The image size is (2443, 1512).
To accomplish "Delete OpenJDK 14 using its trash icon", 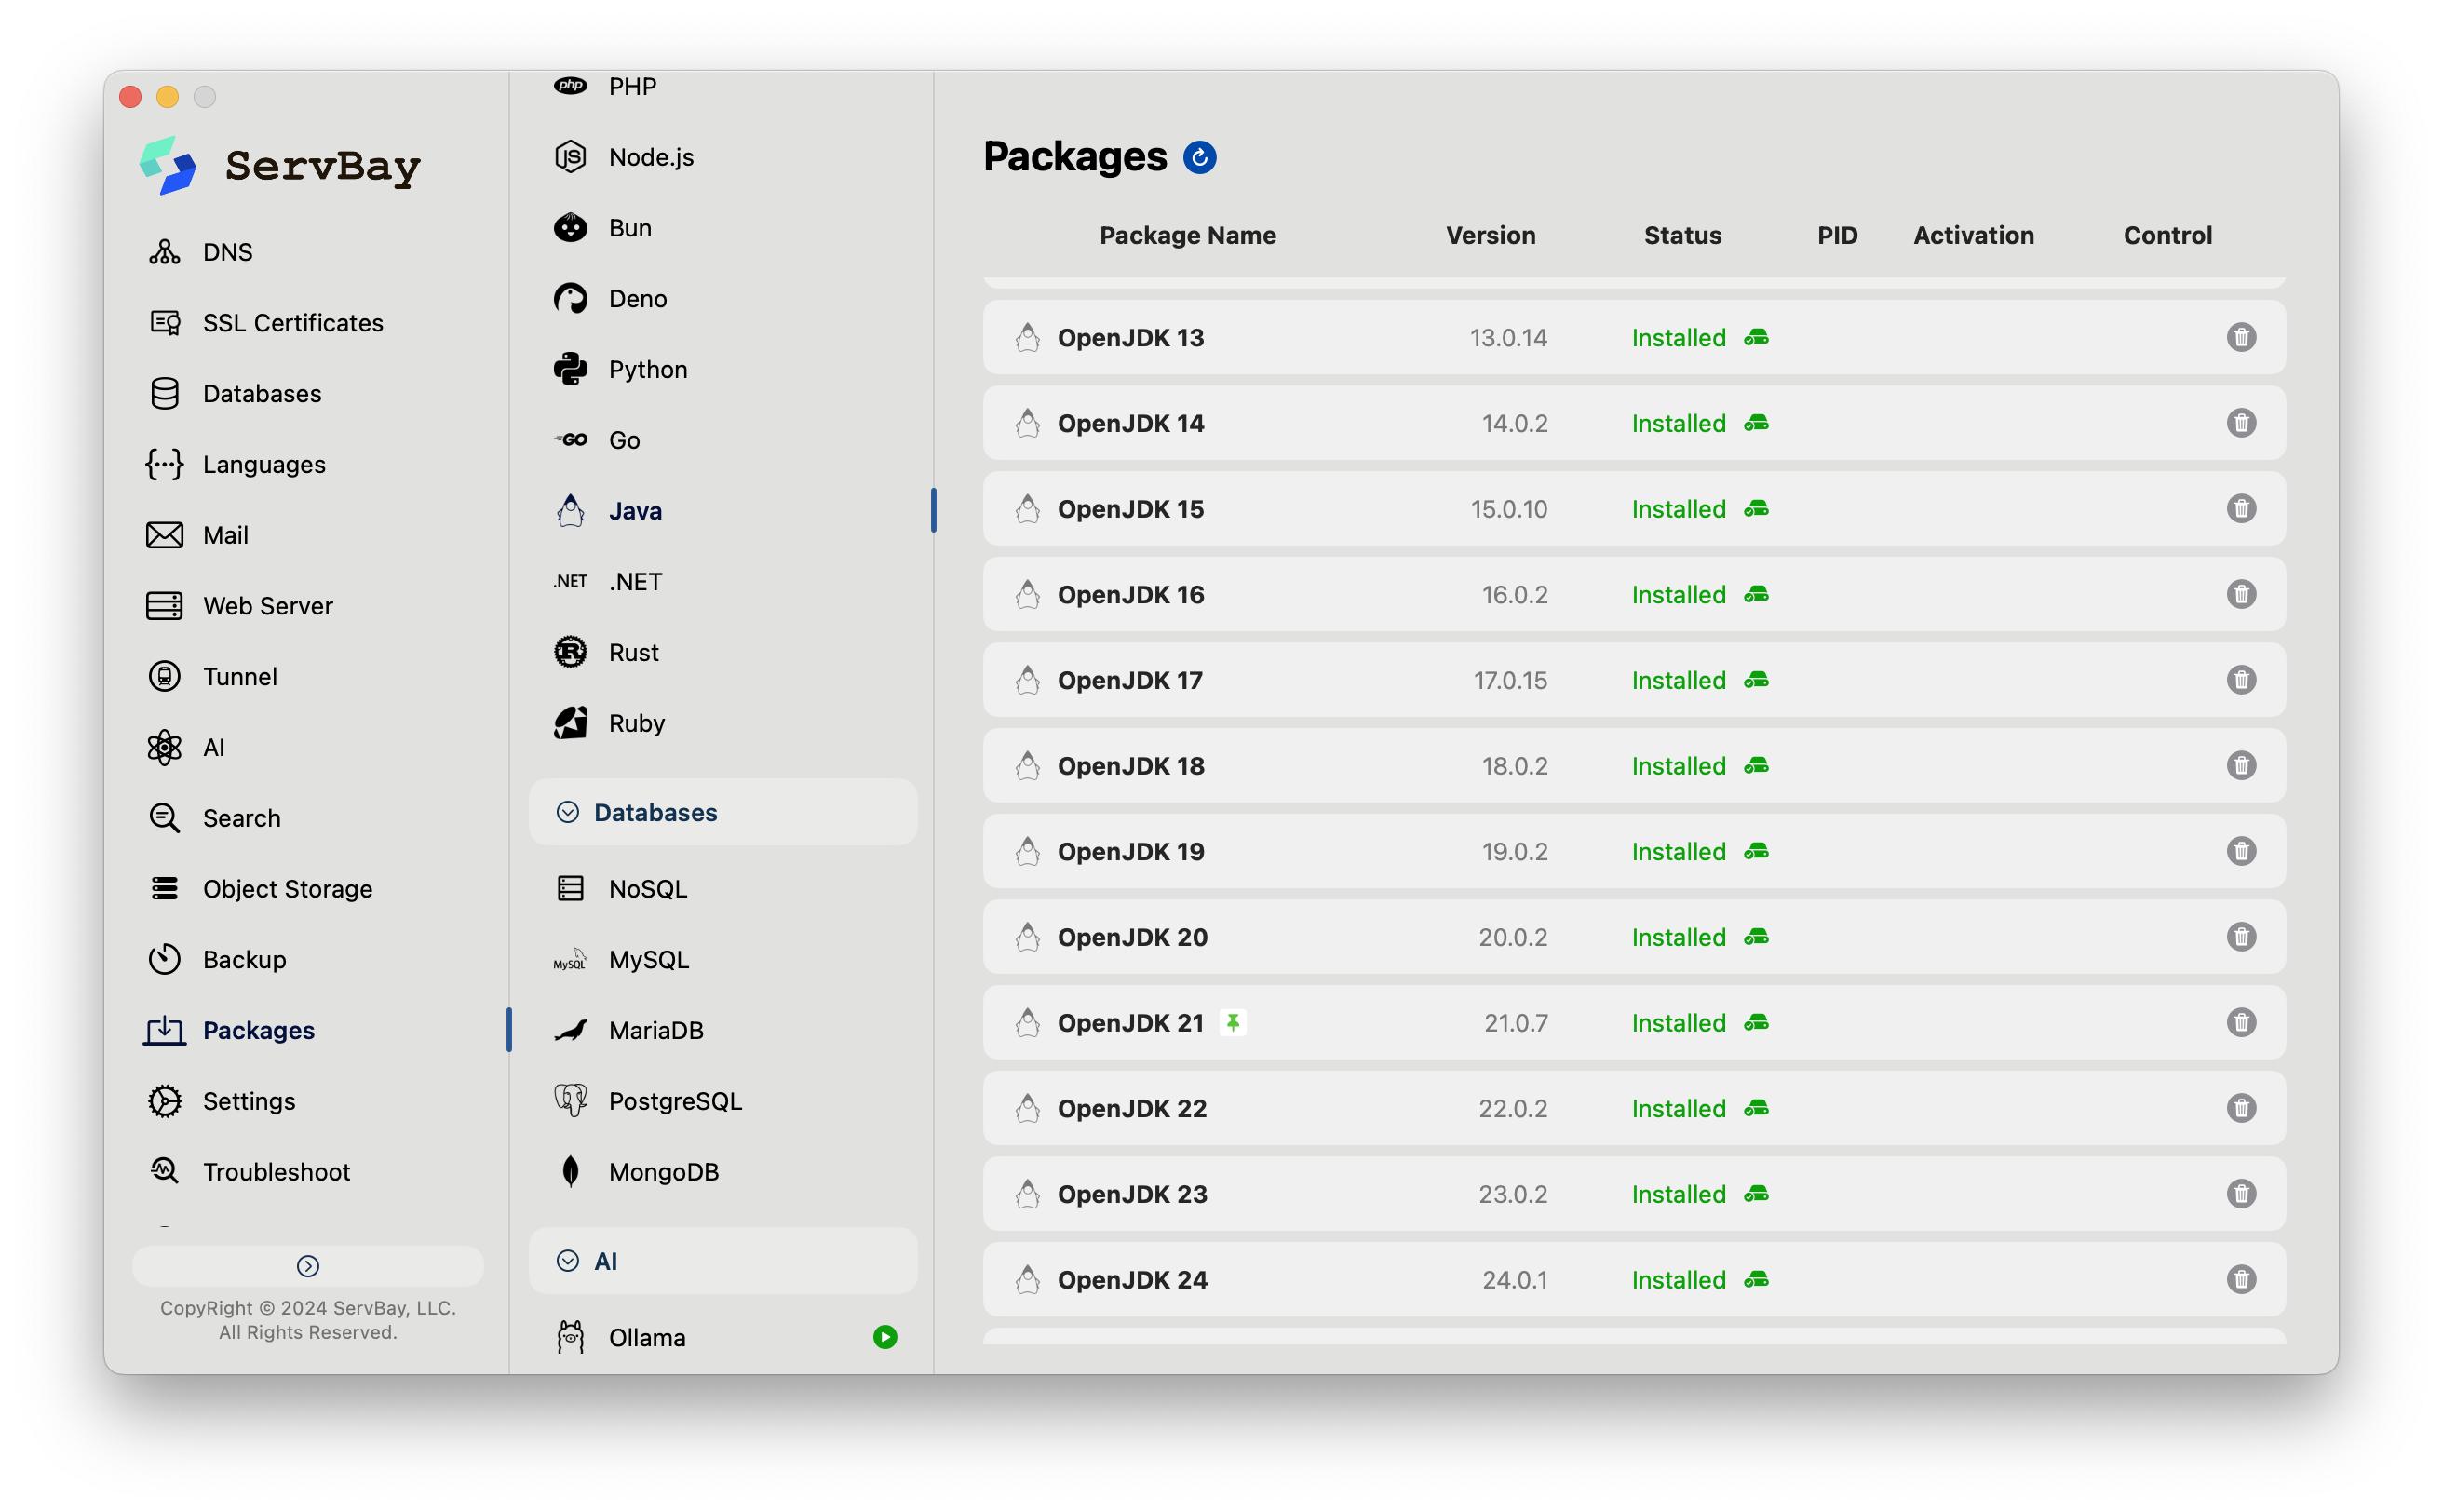I will (2240, 423).
